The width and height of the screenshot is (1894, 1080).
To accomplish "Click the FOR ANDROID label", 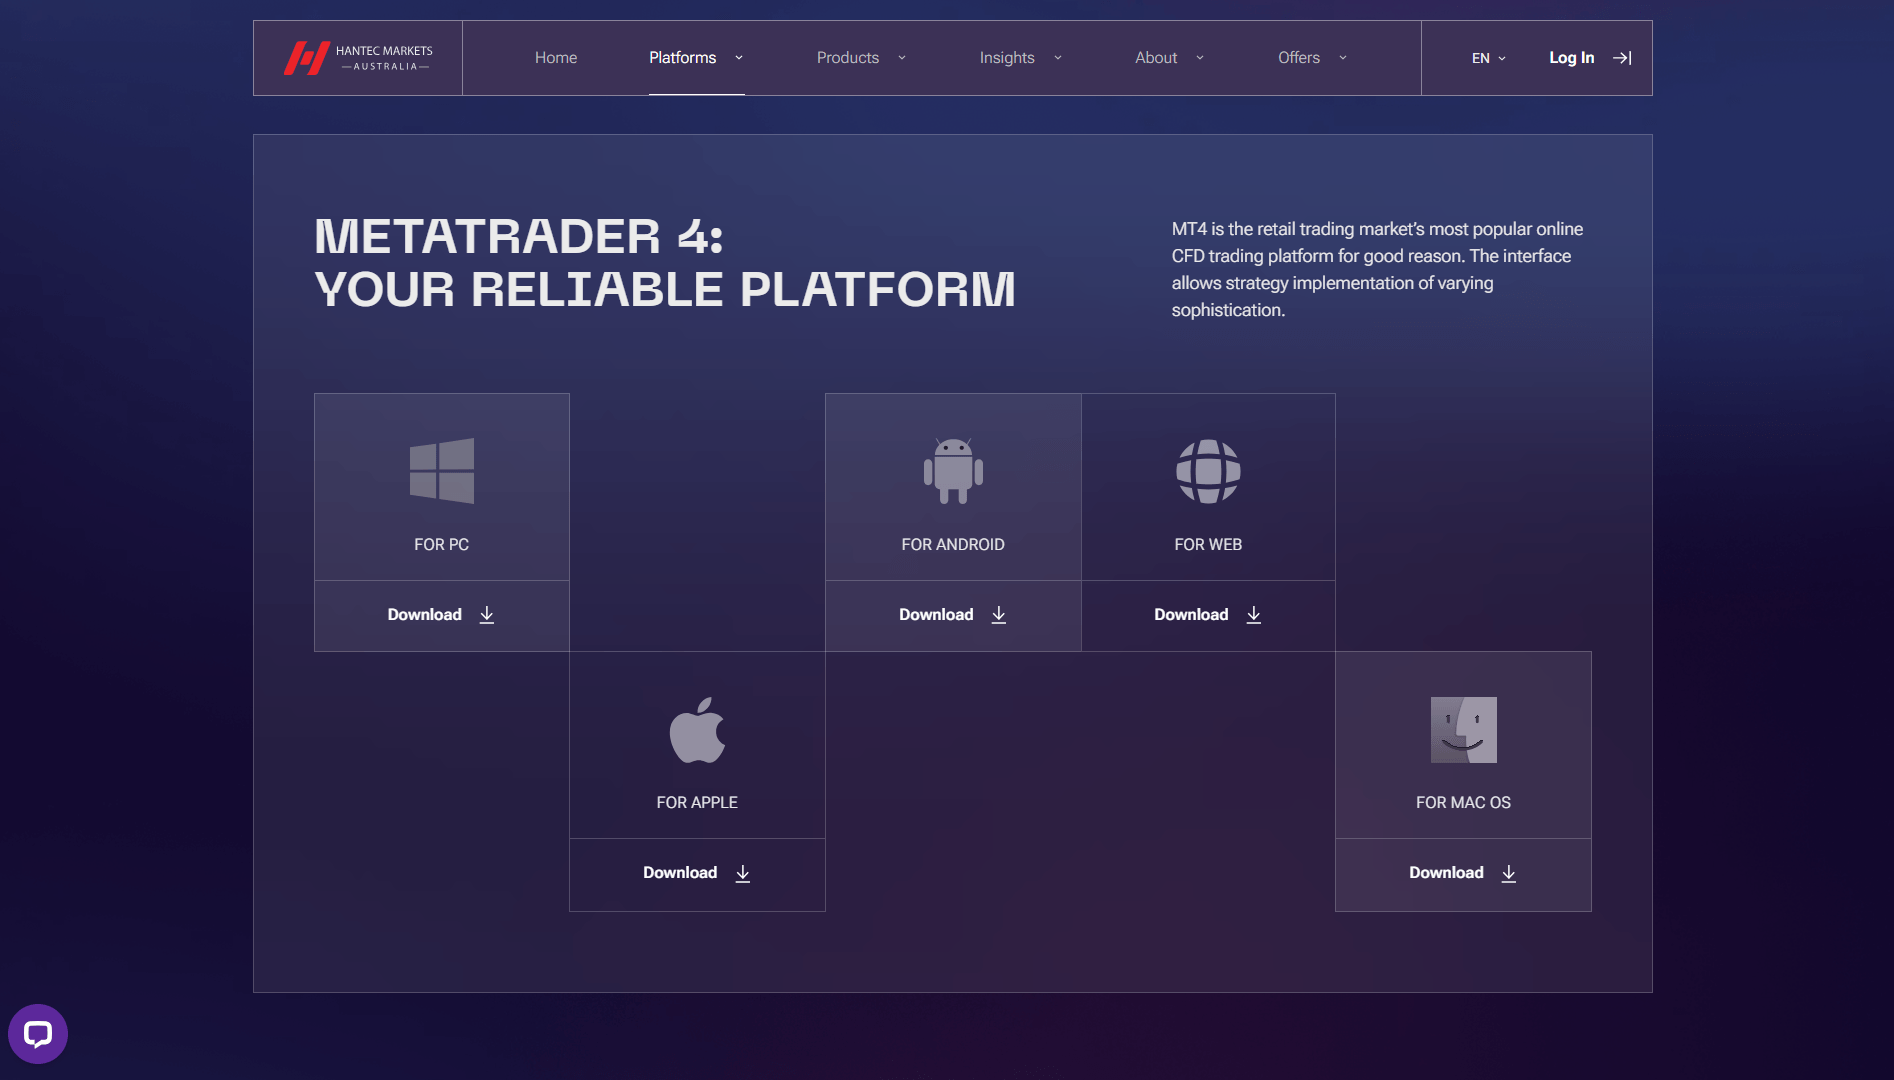I will tap(953, 545).
